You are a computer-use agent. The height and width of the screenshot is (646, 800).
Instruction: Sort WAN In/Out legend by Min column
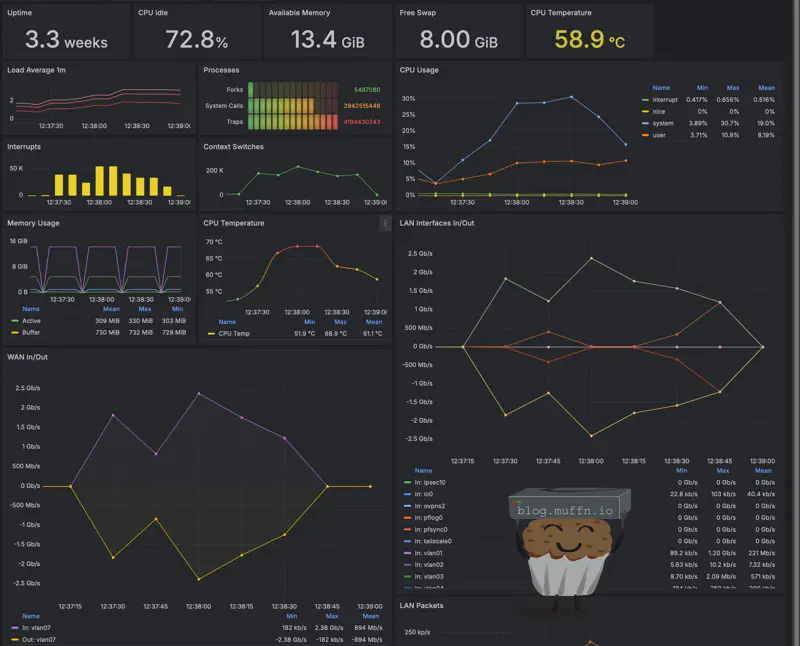click(x=287, y=616)
